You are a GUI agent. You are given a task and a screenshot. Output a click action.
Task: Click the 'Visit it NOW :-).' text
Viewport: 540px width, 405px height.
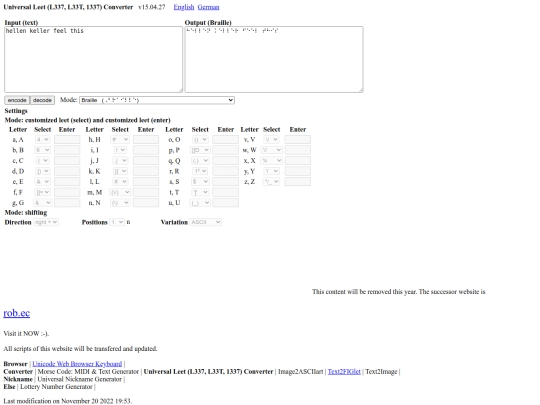(x=26, y=333)
